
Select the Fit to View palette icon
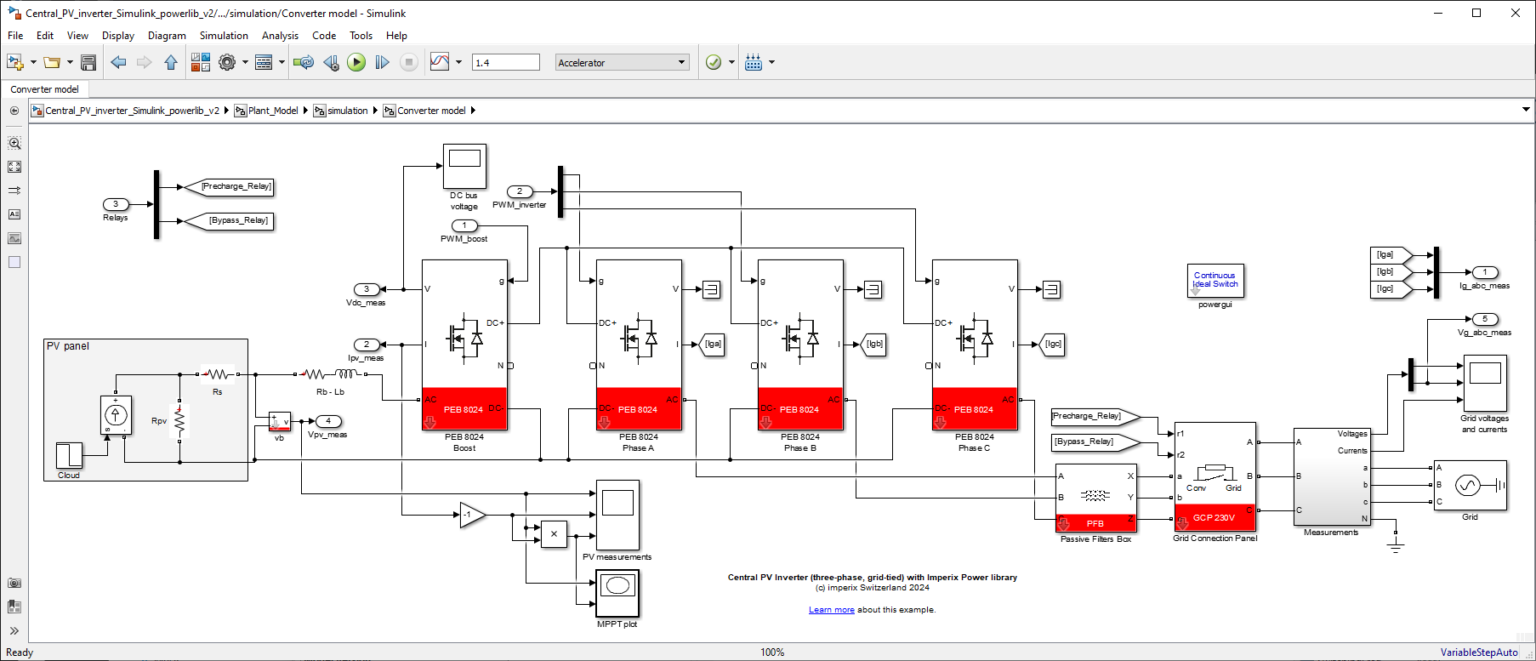pos(14,166)
